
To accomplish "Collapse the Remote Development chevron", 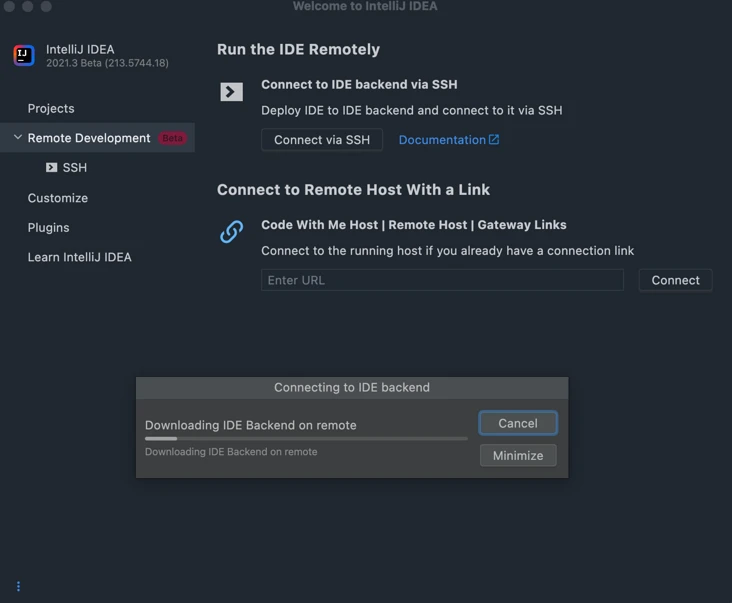I will (18, 137).
